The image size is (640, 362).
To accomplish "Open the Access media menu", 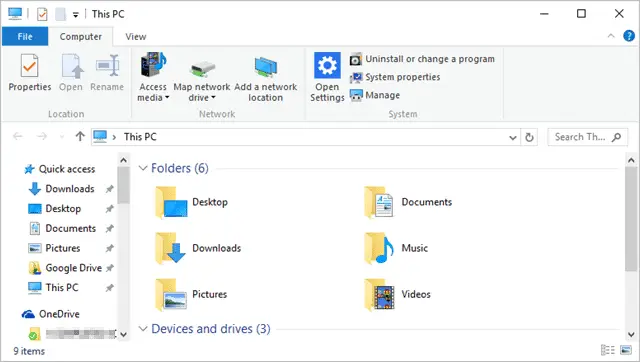I will point(153,77).
